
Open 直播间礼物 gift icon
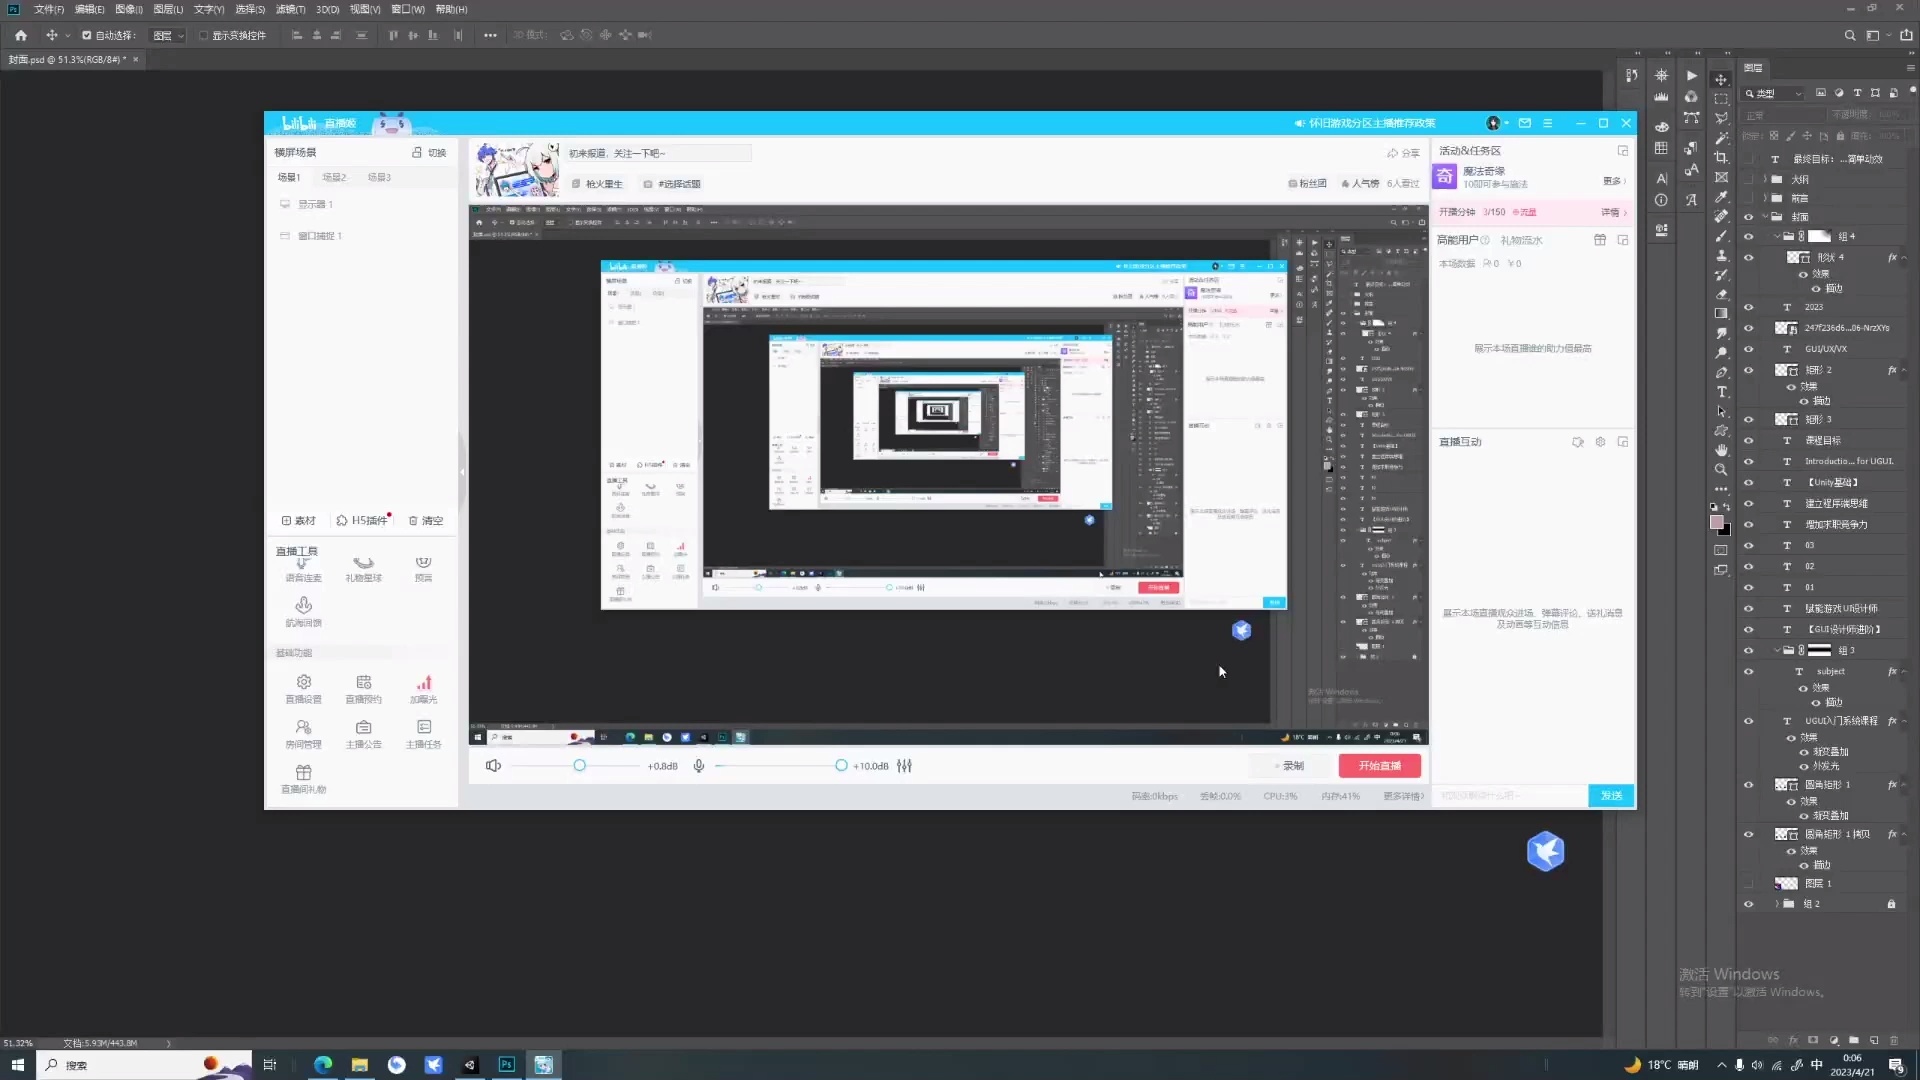click(304, 773)
